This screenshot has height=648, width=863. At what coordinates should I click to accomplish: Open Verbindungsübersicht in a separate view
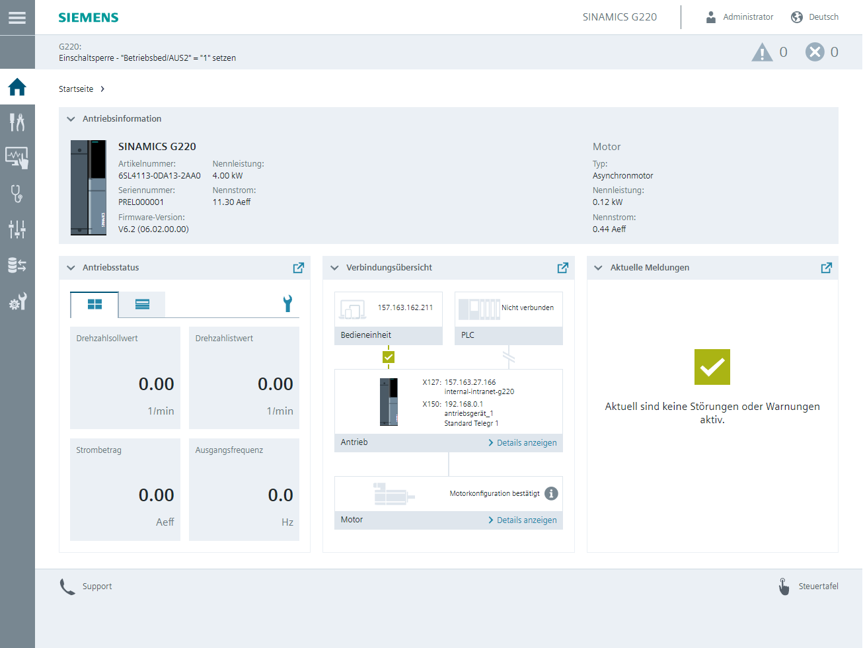pyautogui.click(x=562, y=268)
